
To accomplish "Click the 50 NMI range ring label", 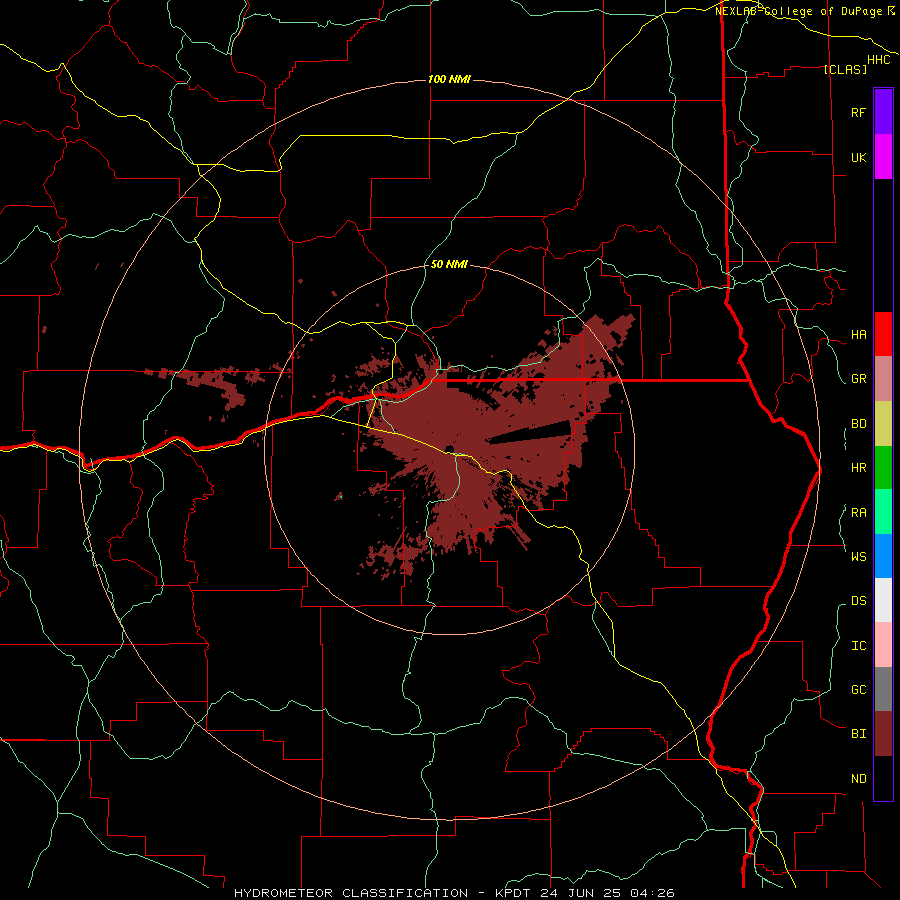I will pyautogui.click(x=449, y=264).
